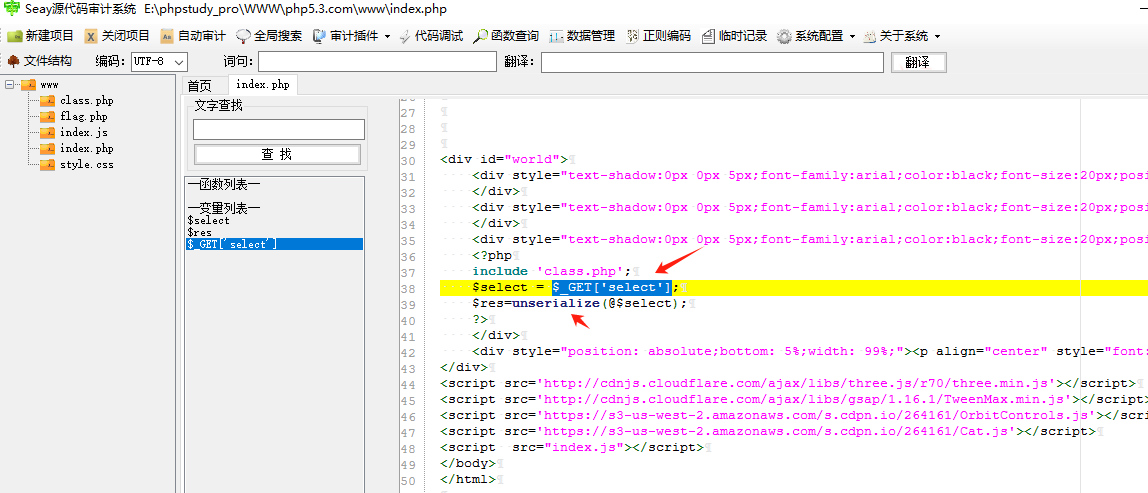1148x493 pixels.
Task: Click the index.js file icon
Action: tap(47, 133)
